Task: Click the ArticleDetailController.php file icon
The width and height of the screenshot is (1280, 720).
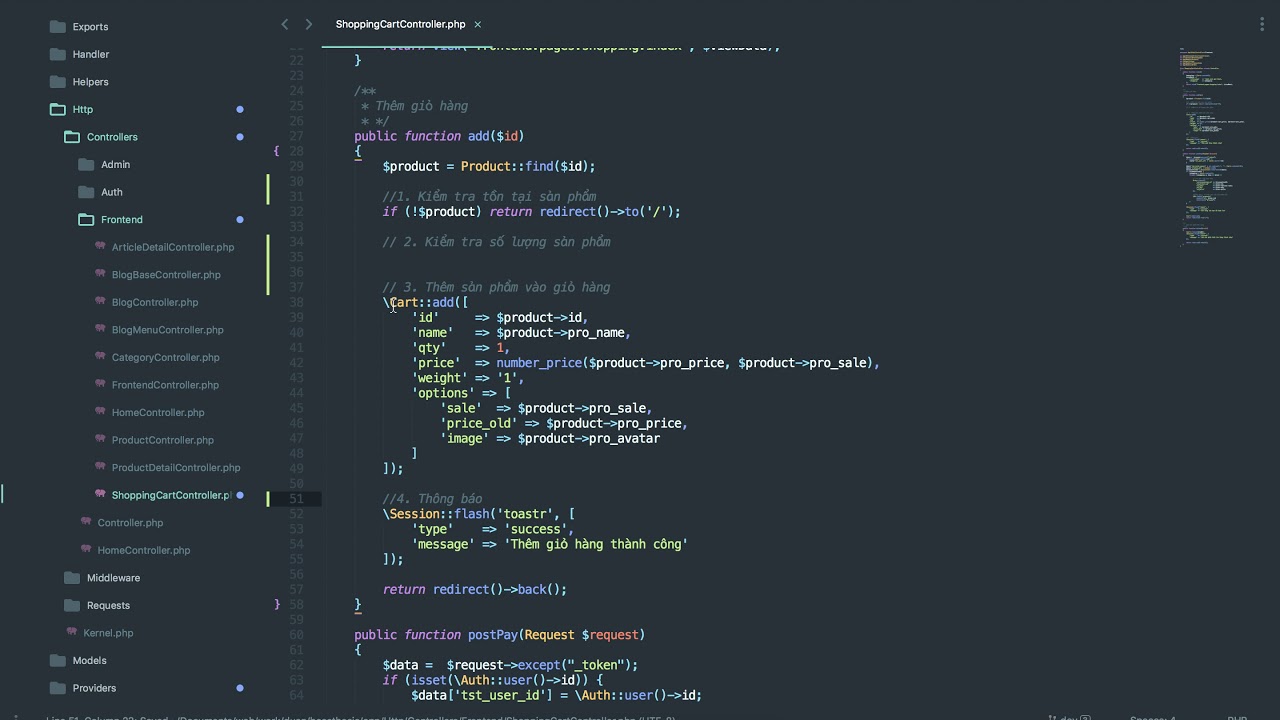Action: (x=100, y=246)
